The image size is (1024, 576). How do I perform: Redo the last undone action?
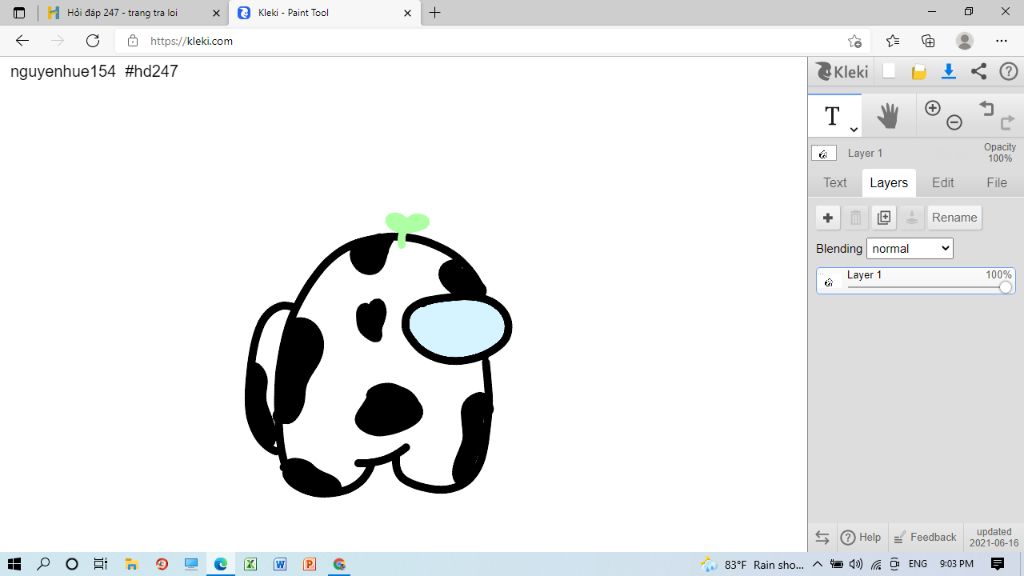pyautogui.click(x=1007, y=122)
